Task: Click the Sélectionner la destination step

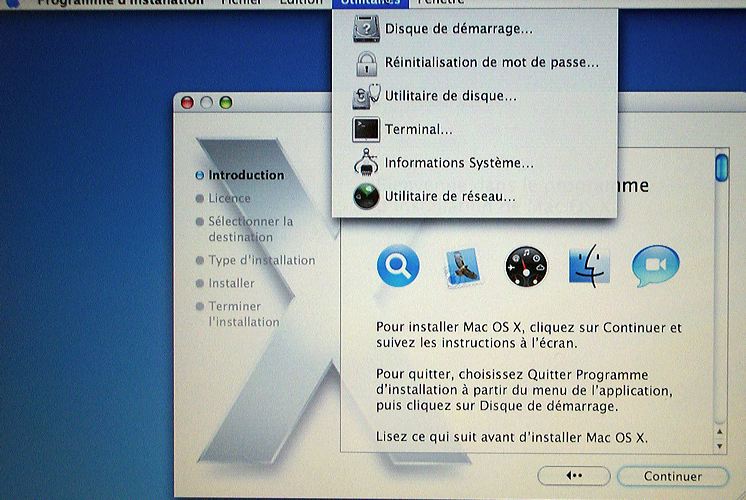Action: [x=245, y=229]
